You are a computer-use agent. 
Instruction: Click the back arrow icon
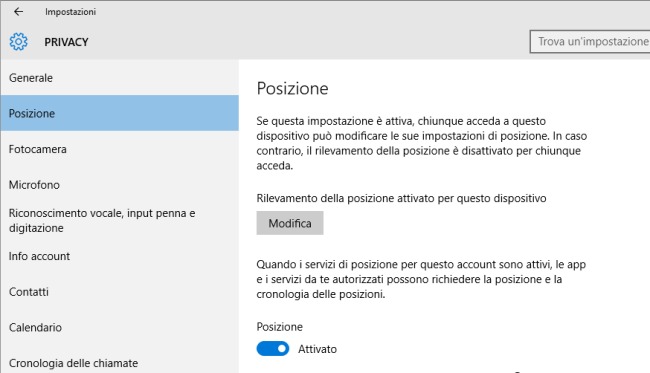(x=18, y=12)
